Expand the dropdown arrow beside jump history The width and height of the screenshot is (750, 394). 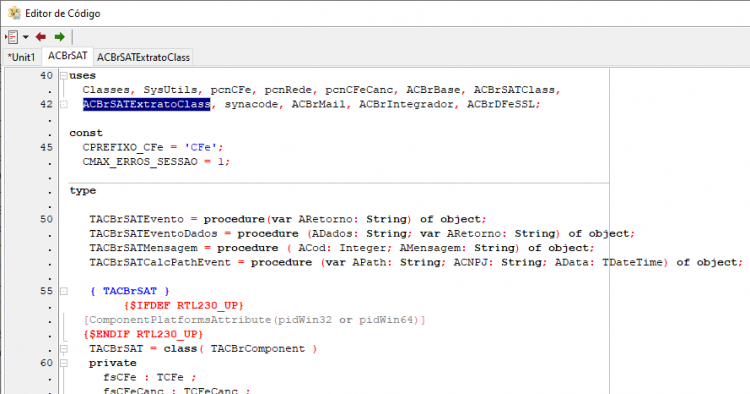click(26, 37)
